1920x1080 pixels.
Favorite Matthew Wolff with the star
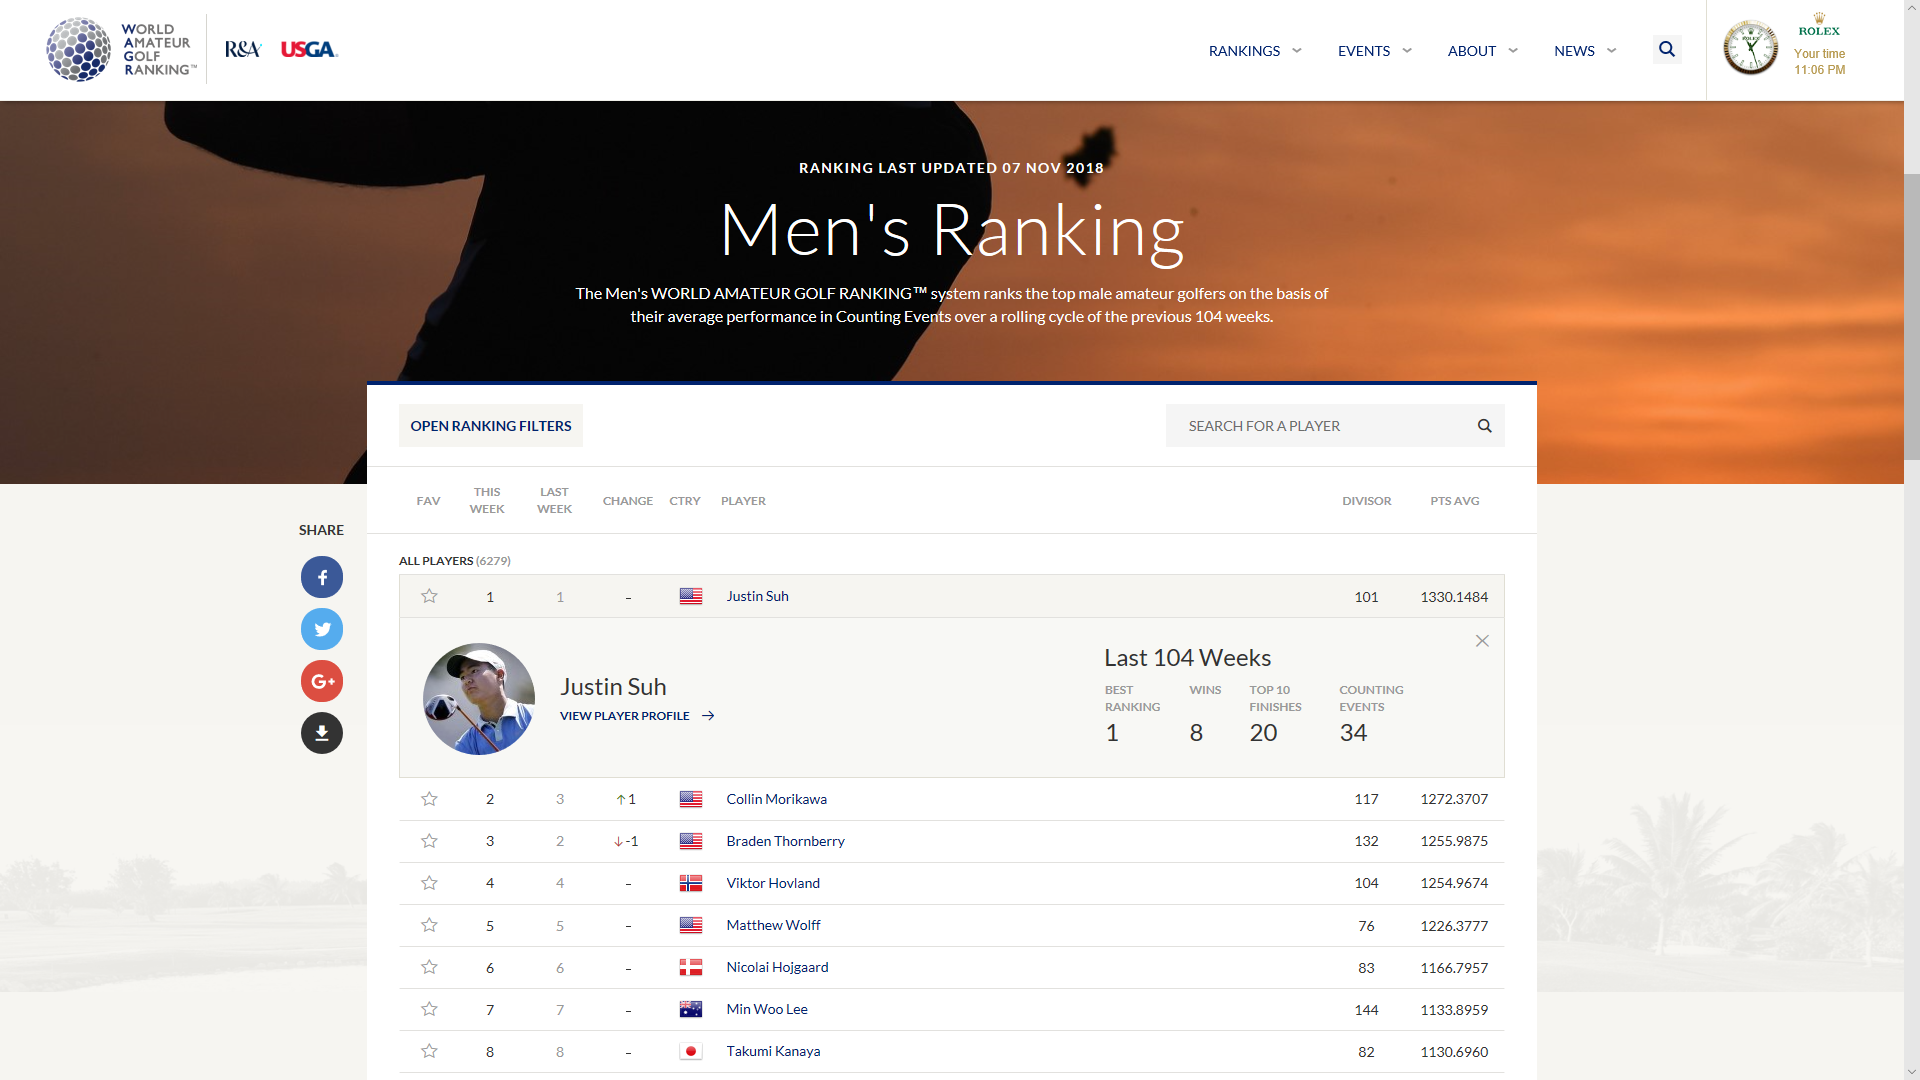point(429,925)
